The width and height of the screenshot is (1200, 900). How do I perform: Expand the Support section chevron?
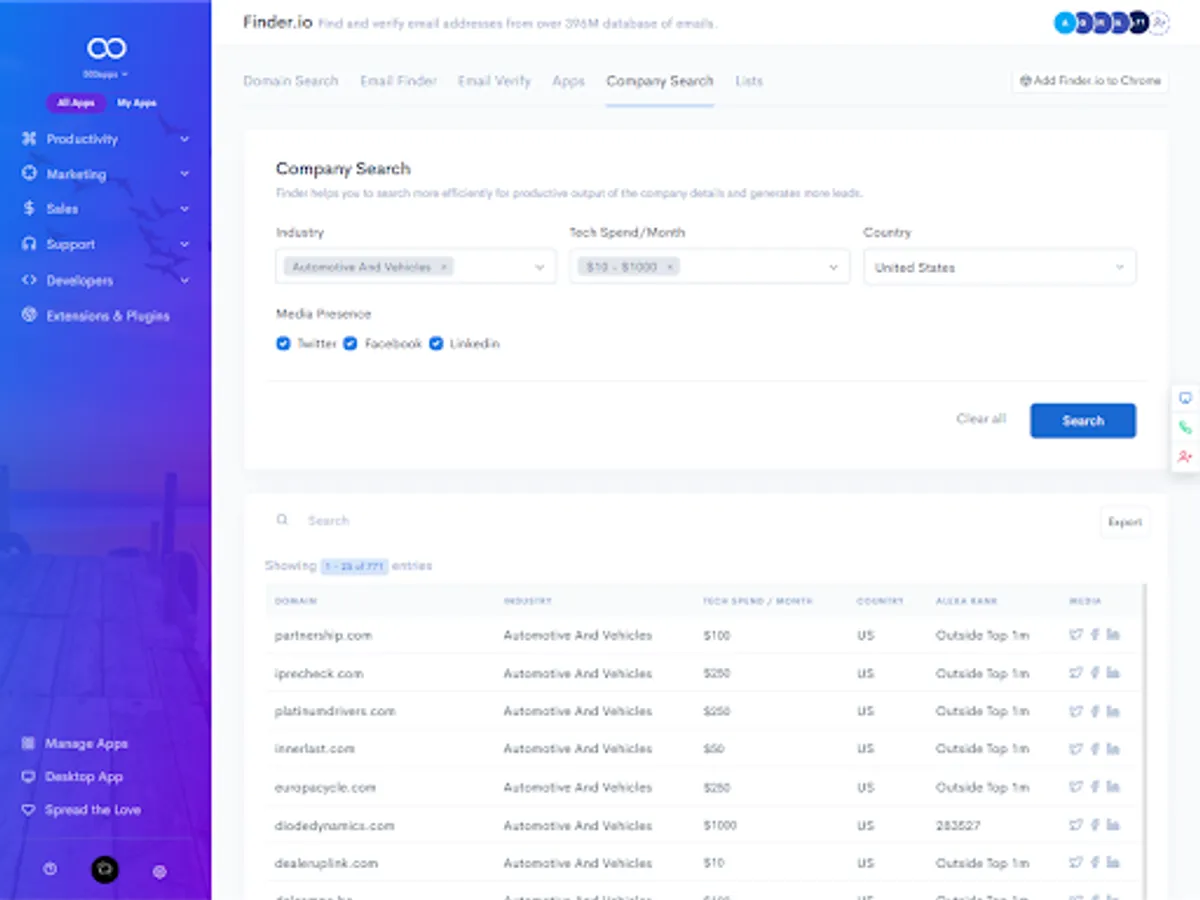click(x=185, y=244)
